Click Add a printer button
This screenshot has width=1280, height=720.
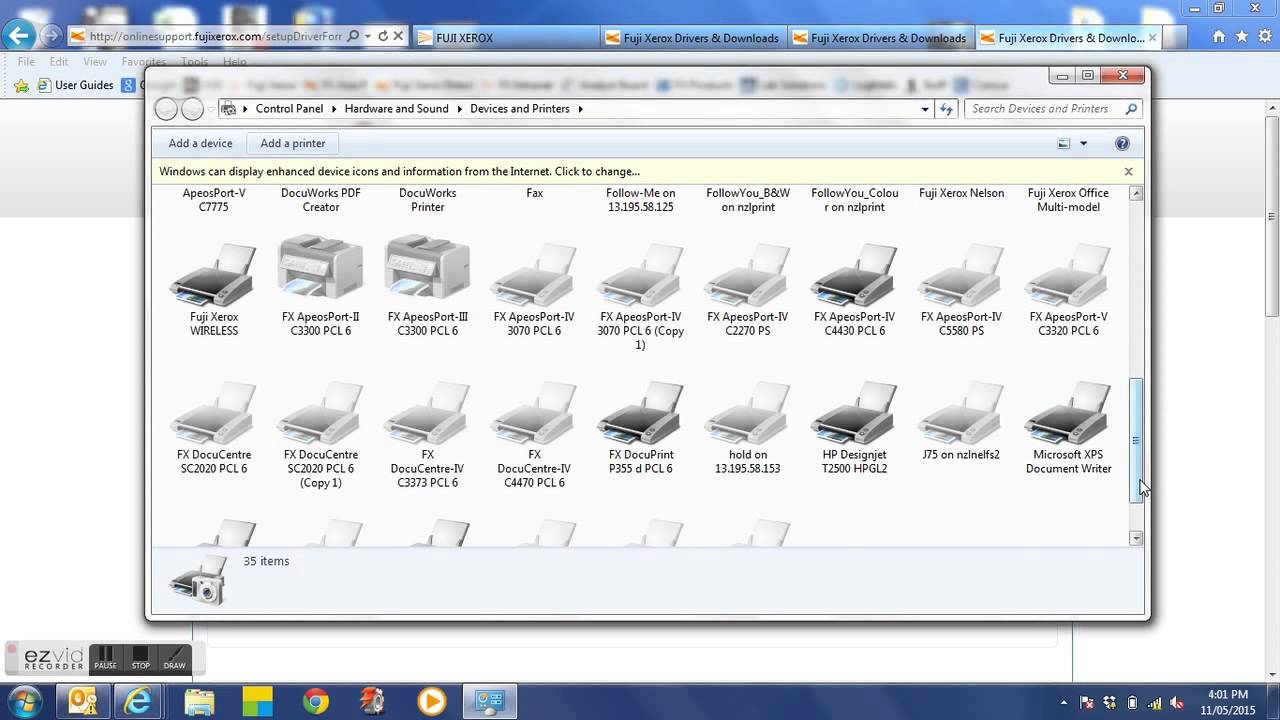(x=293, y=143)
